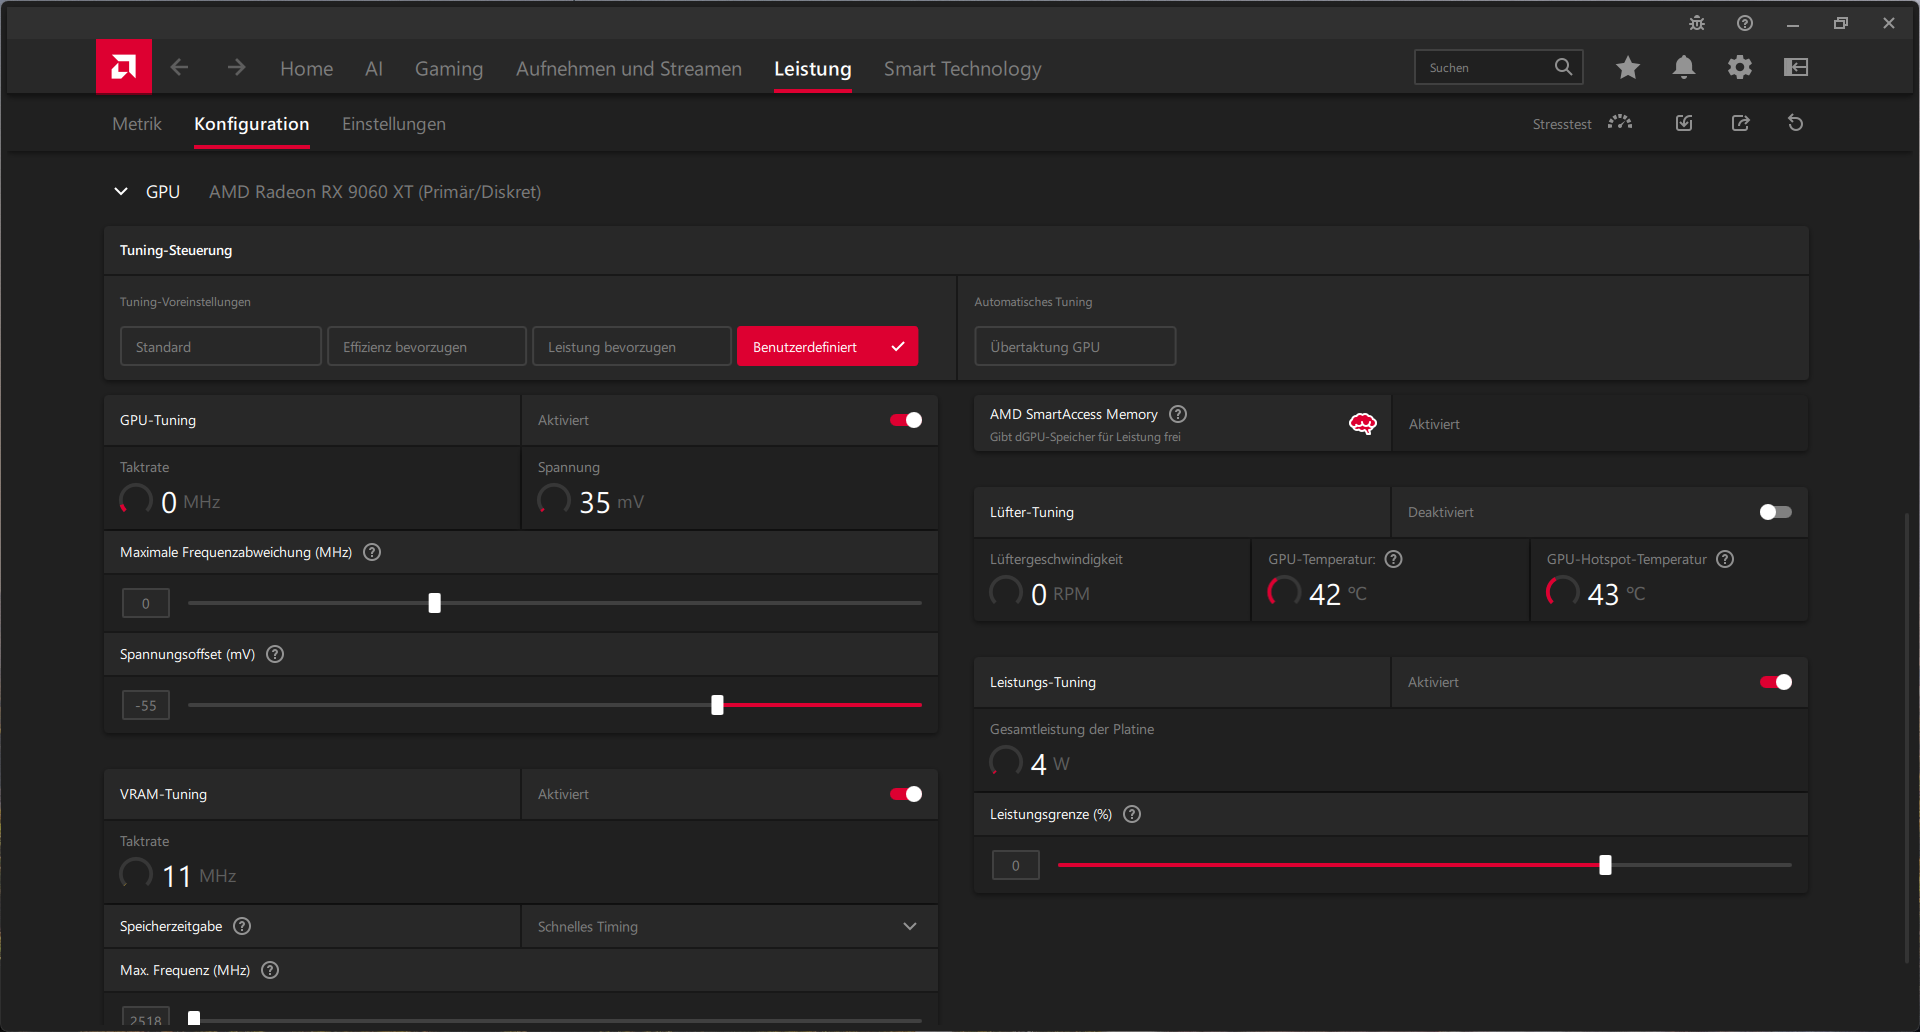Click Spannungsoffset -55 value box

146,705
